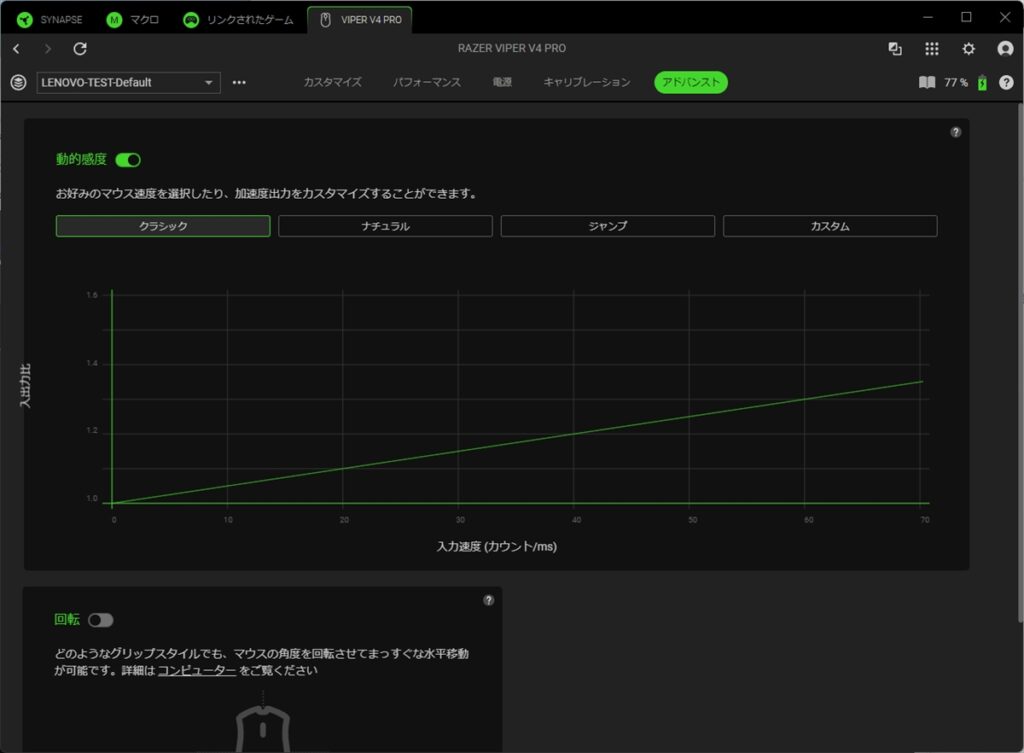Click the window switch icon in the toolbar
This screenshot has height=753, width=1024.
[x=895, y=49]
